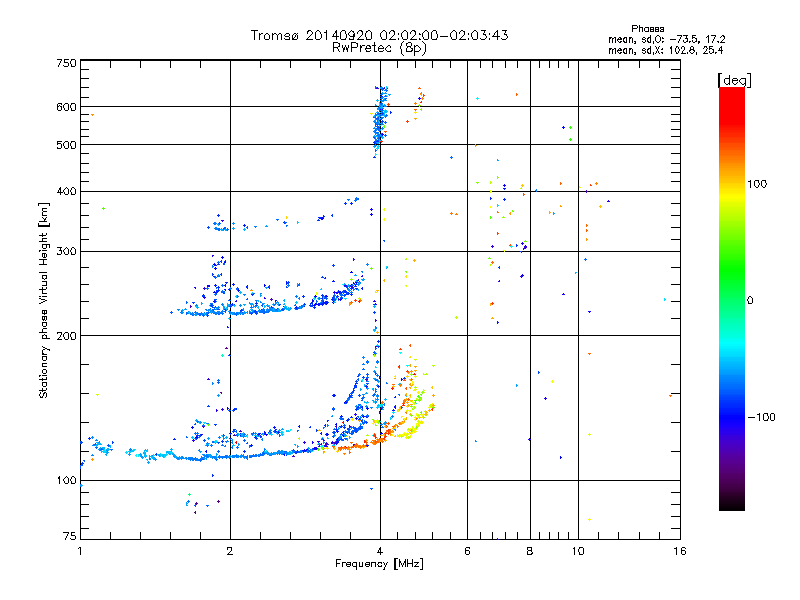Click the "RwPretec (8p)" subtitle
Image resolution: width=800 pixels, height=600 pixels.
coord(379,48)
